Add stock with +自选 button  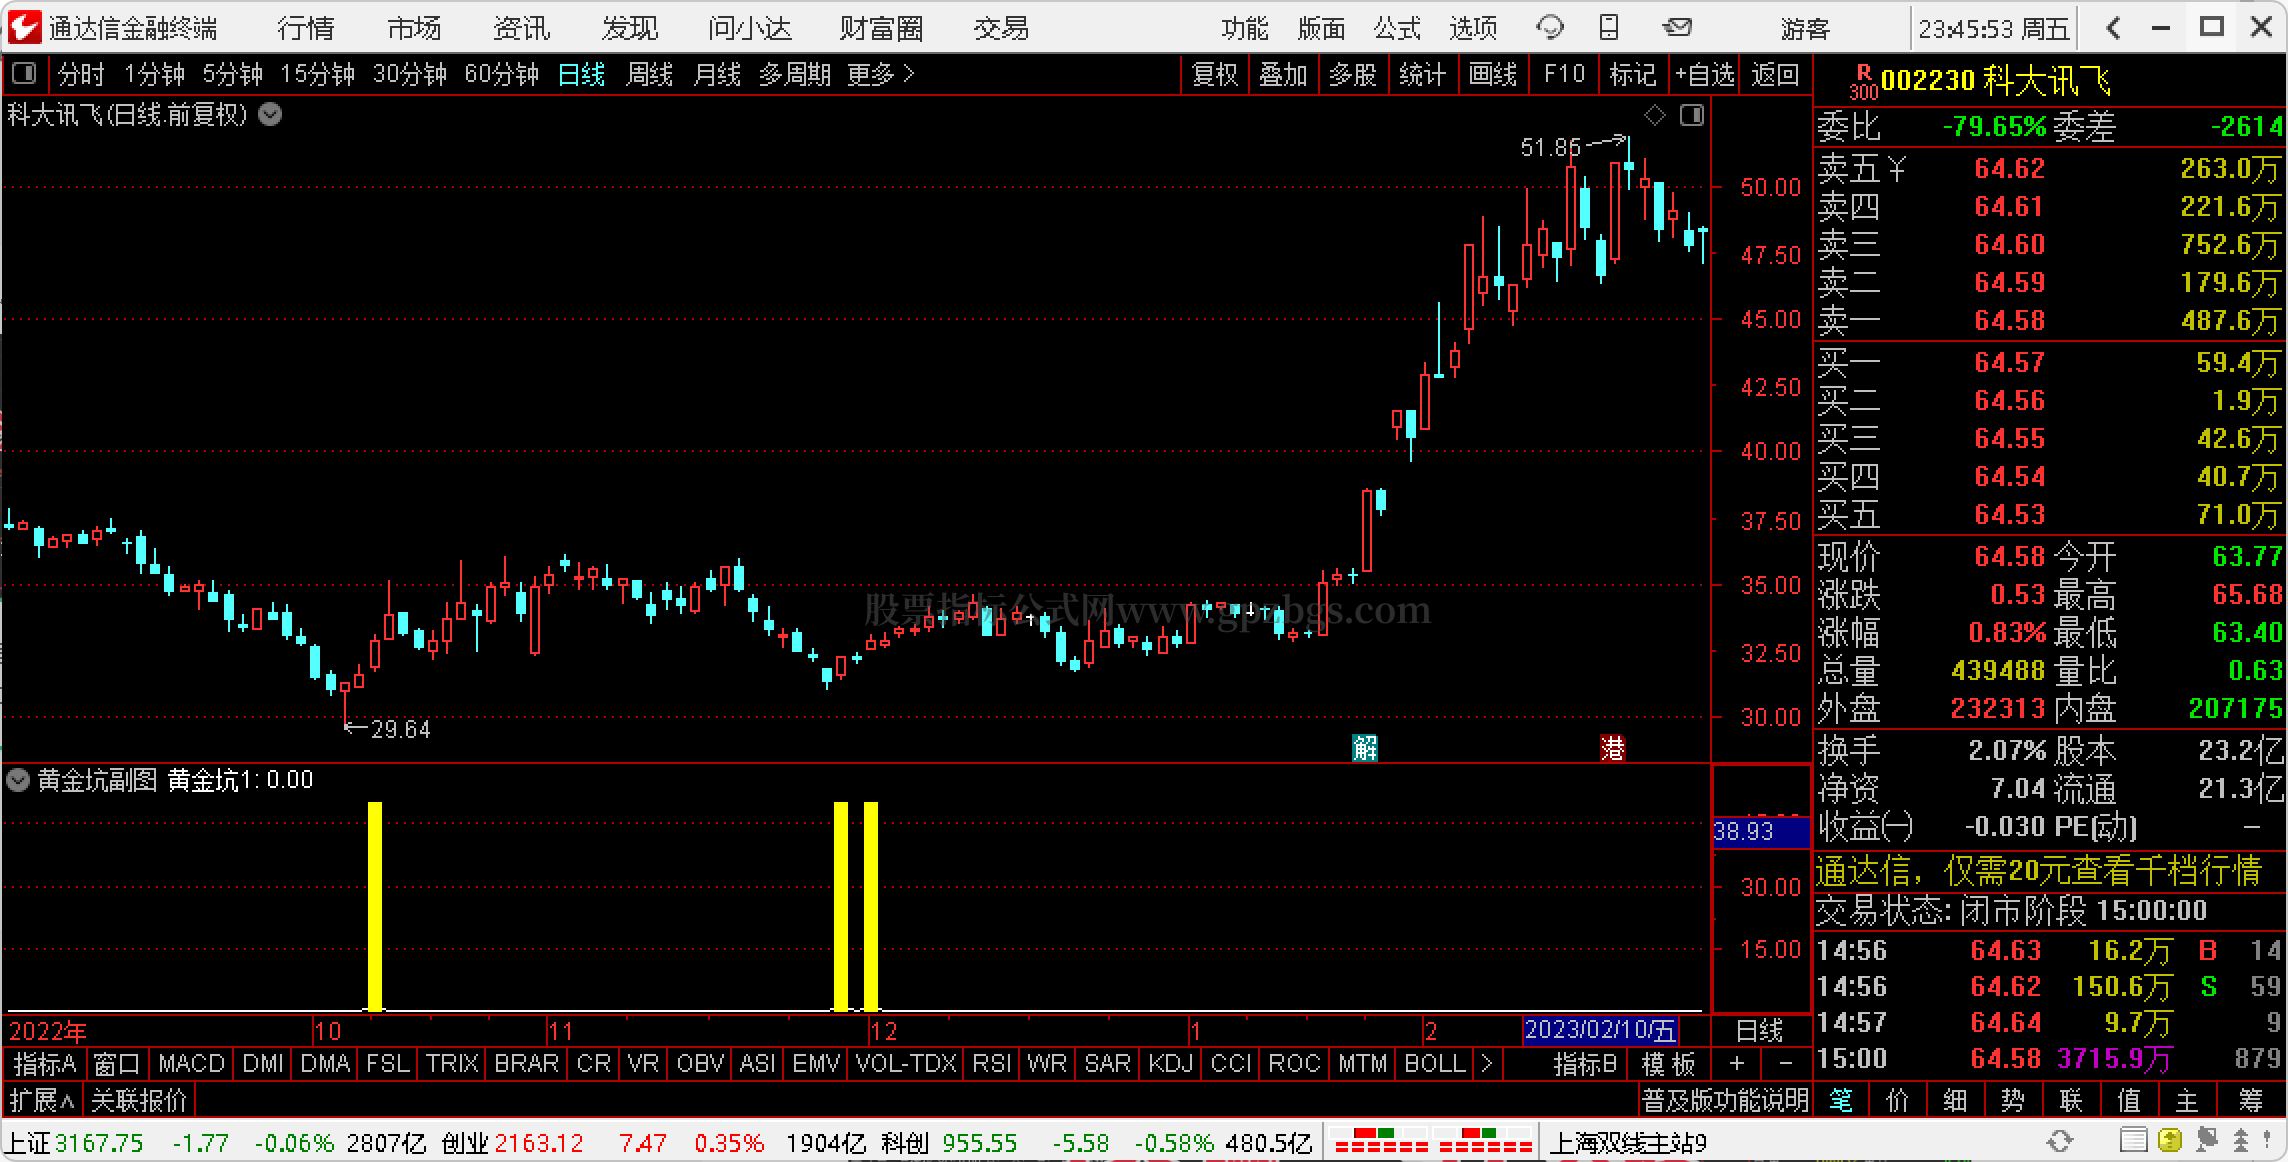[x=1705, y=74]
